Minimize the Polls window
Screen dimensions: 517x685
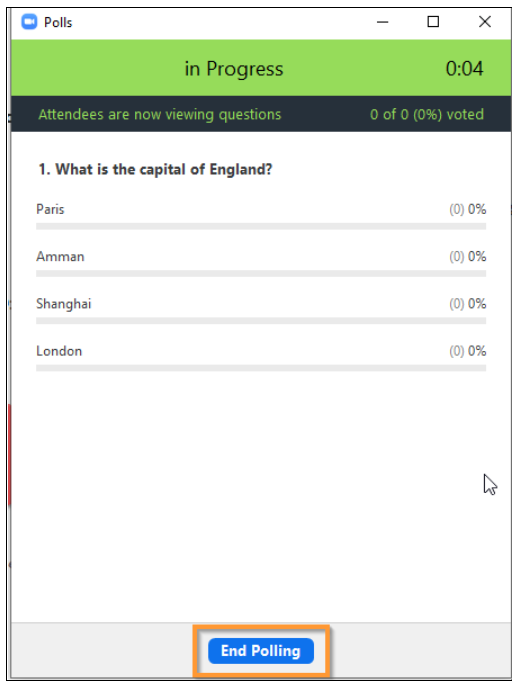click(x=382, y=22)
